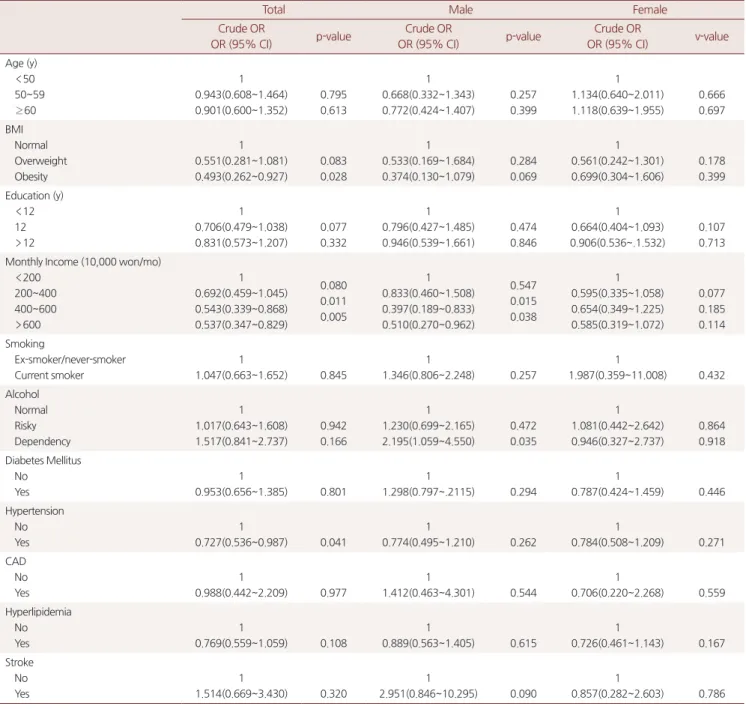Click p-value 0.977 for CAD
Viewport: 746px width, 709px height.
[333, 592]
